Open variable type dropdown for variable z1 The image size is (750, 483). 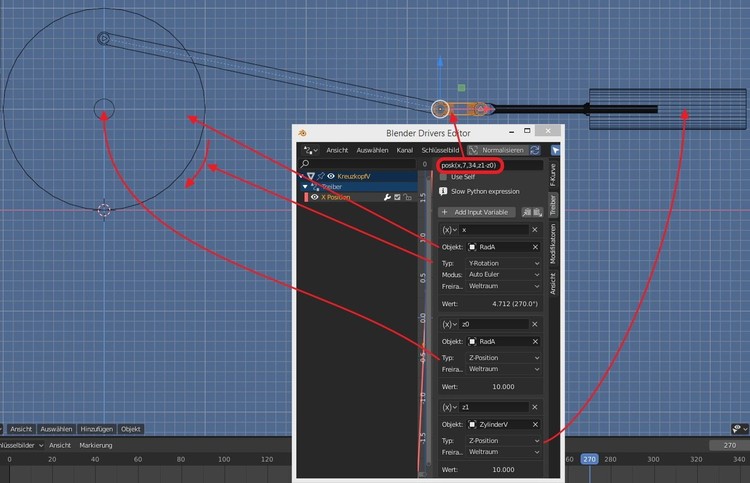coord(449,407)
